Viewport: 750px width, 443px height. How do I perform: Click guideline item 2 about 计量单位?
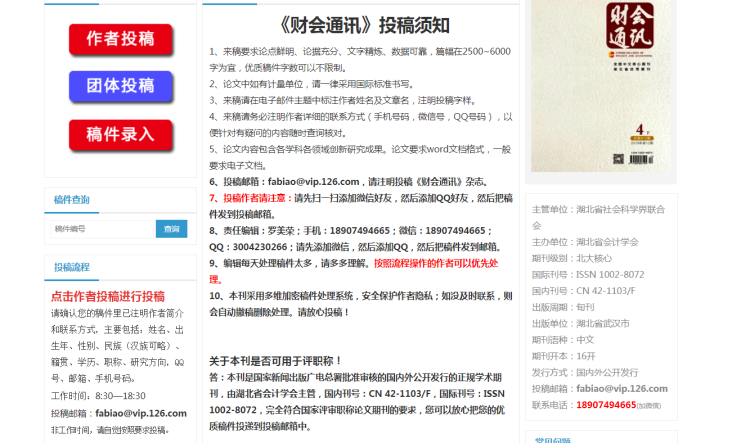pyautogui.click(x=311, y=84)
